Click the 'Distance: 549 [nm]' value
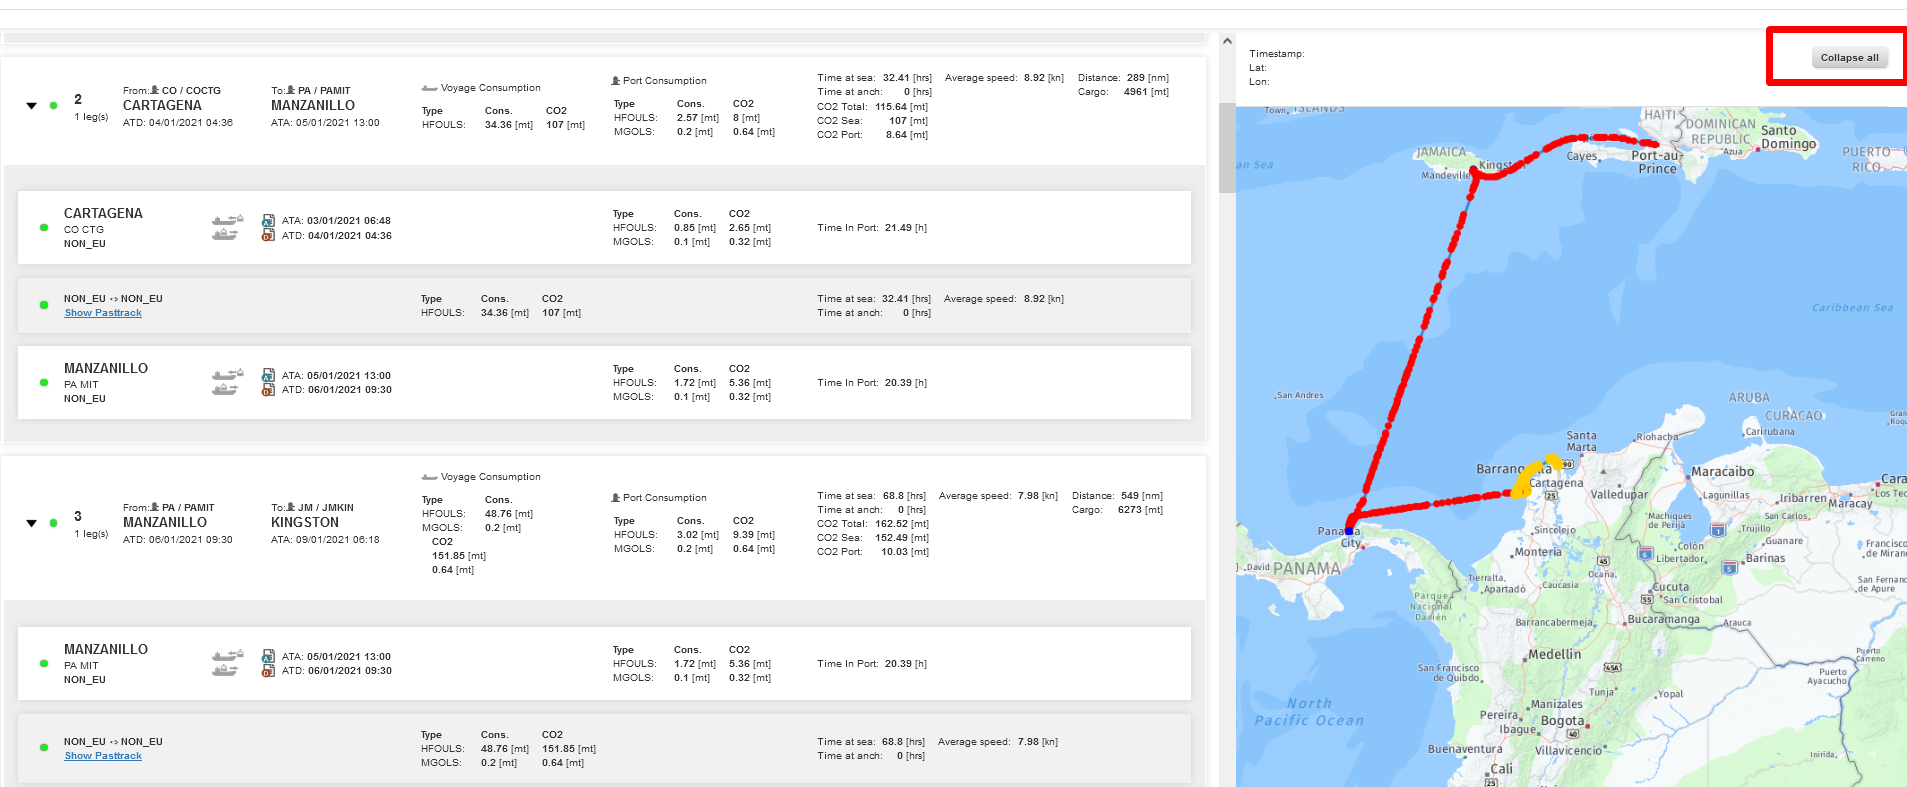This screenshot has height=787, width=1907. (1117, 495)
